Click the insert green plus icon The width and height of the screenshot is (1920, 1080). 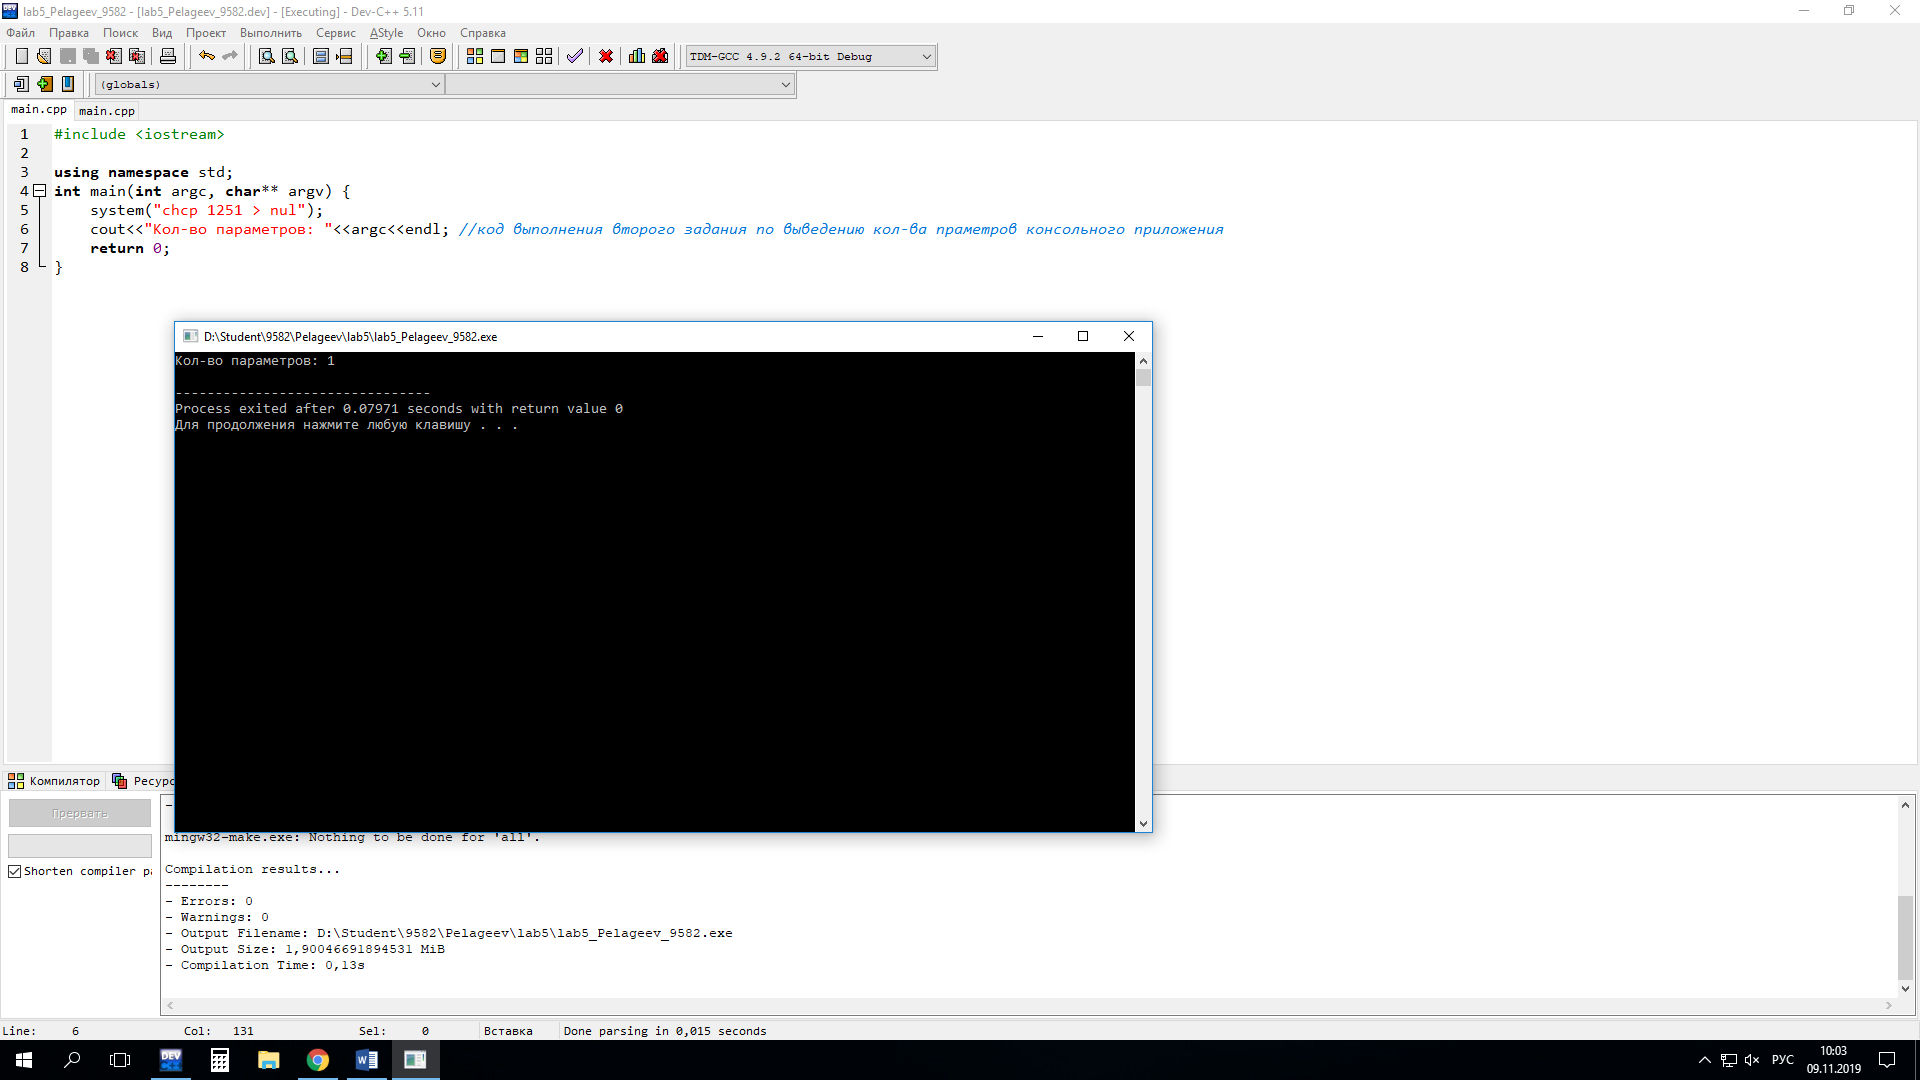[45, 85]
